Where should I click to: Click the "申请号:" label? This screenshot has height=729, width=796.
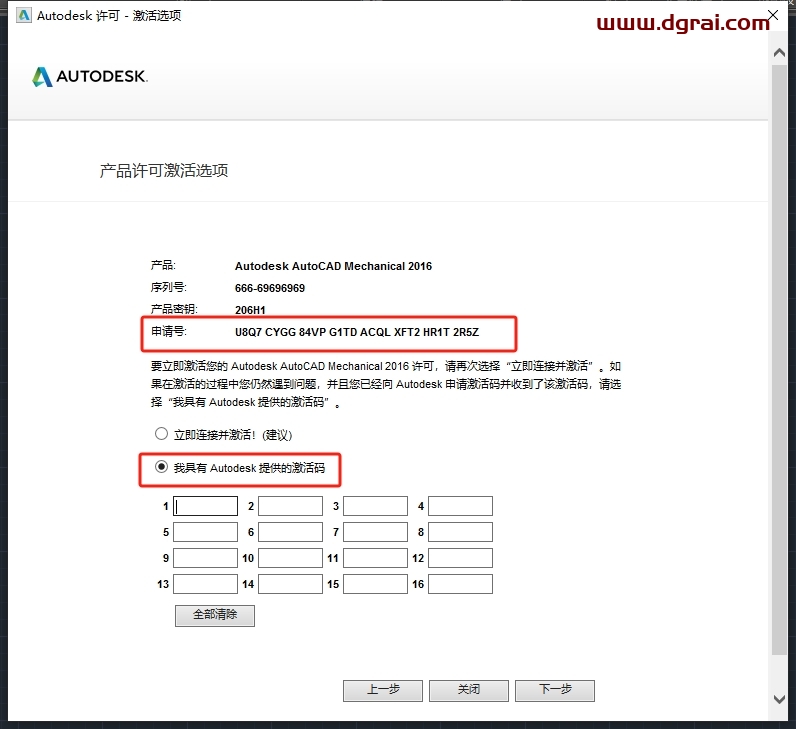coord(169,332)
